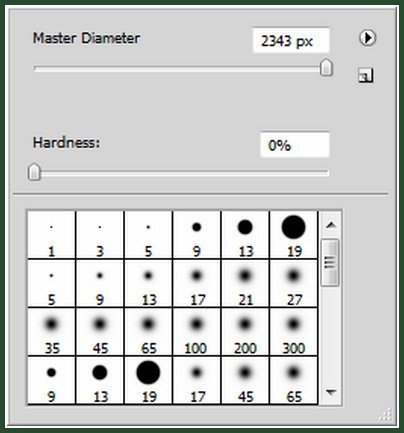Click the brush list scrollbar thumb
404x433 pixels.
click(330, 262)
